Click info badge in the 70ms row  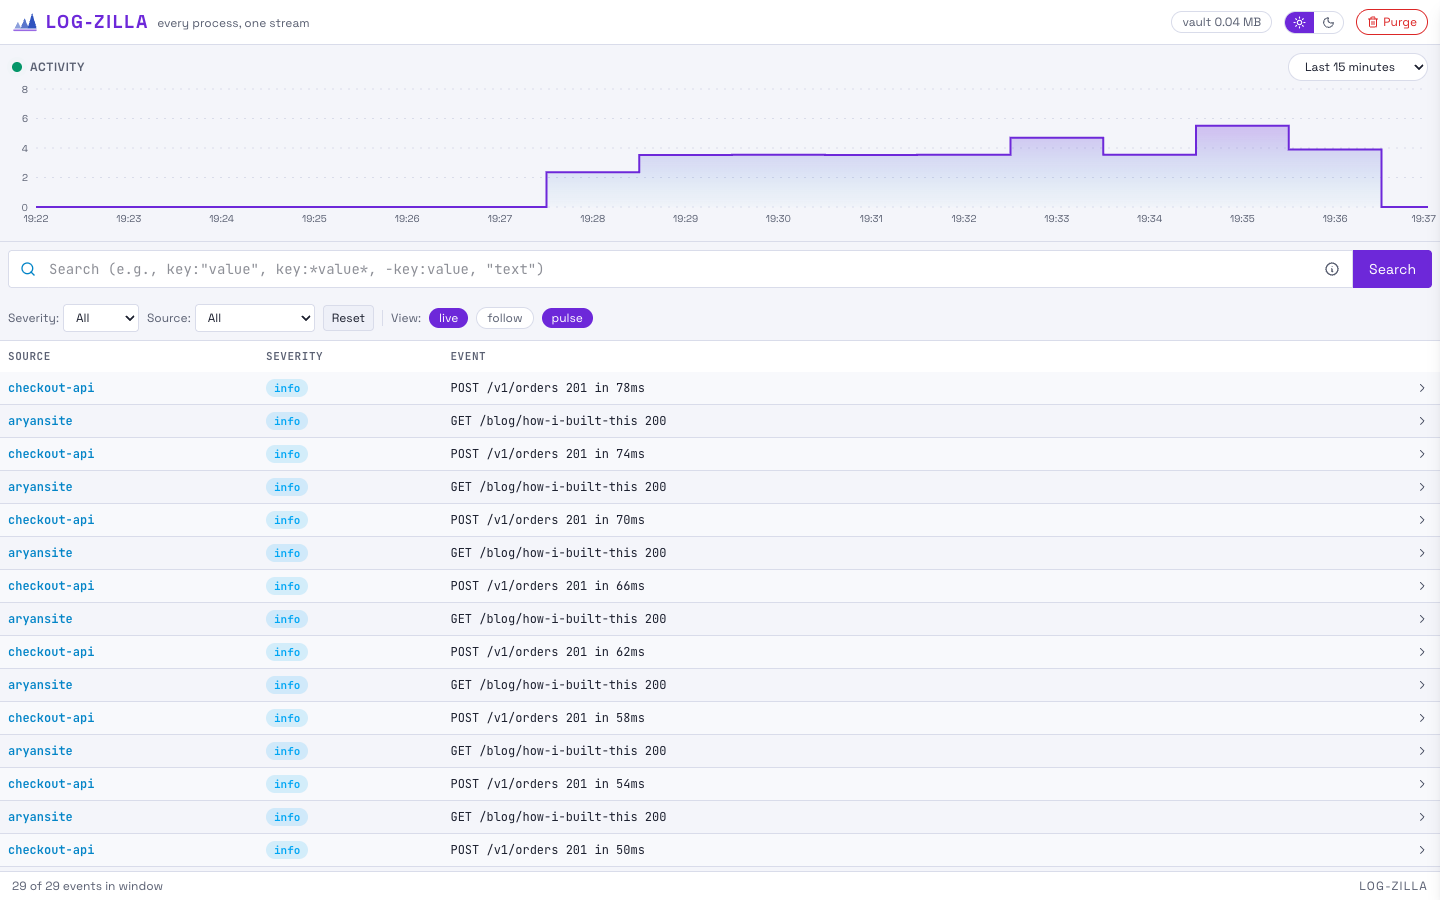coord(287,520)
